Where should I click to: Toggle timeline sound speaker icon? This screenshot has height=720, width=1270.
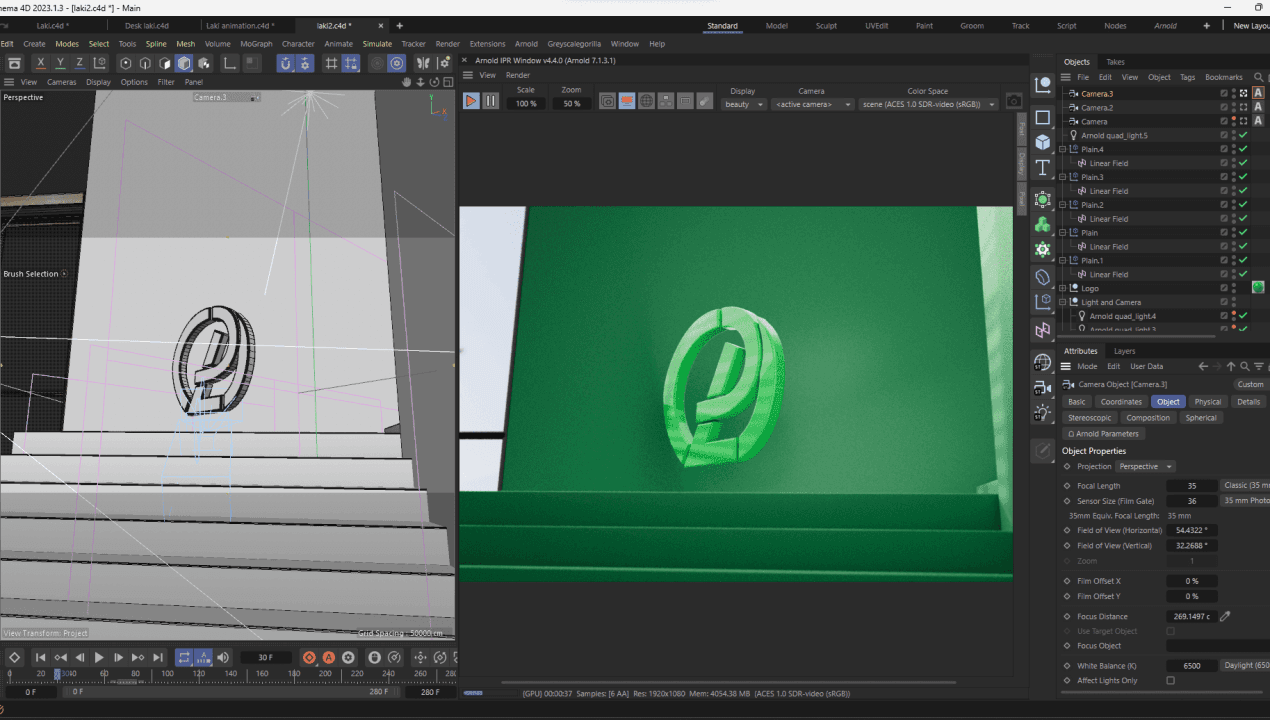click(x=223, y=657)
